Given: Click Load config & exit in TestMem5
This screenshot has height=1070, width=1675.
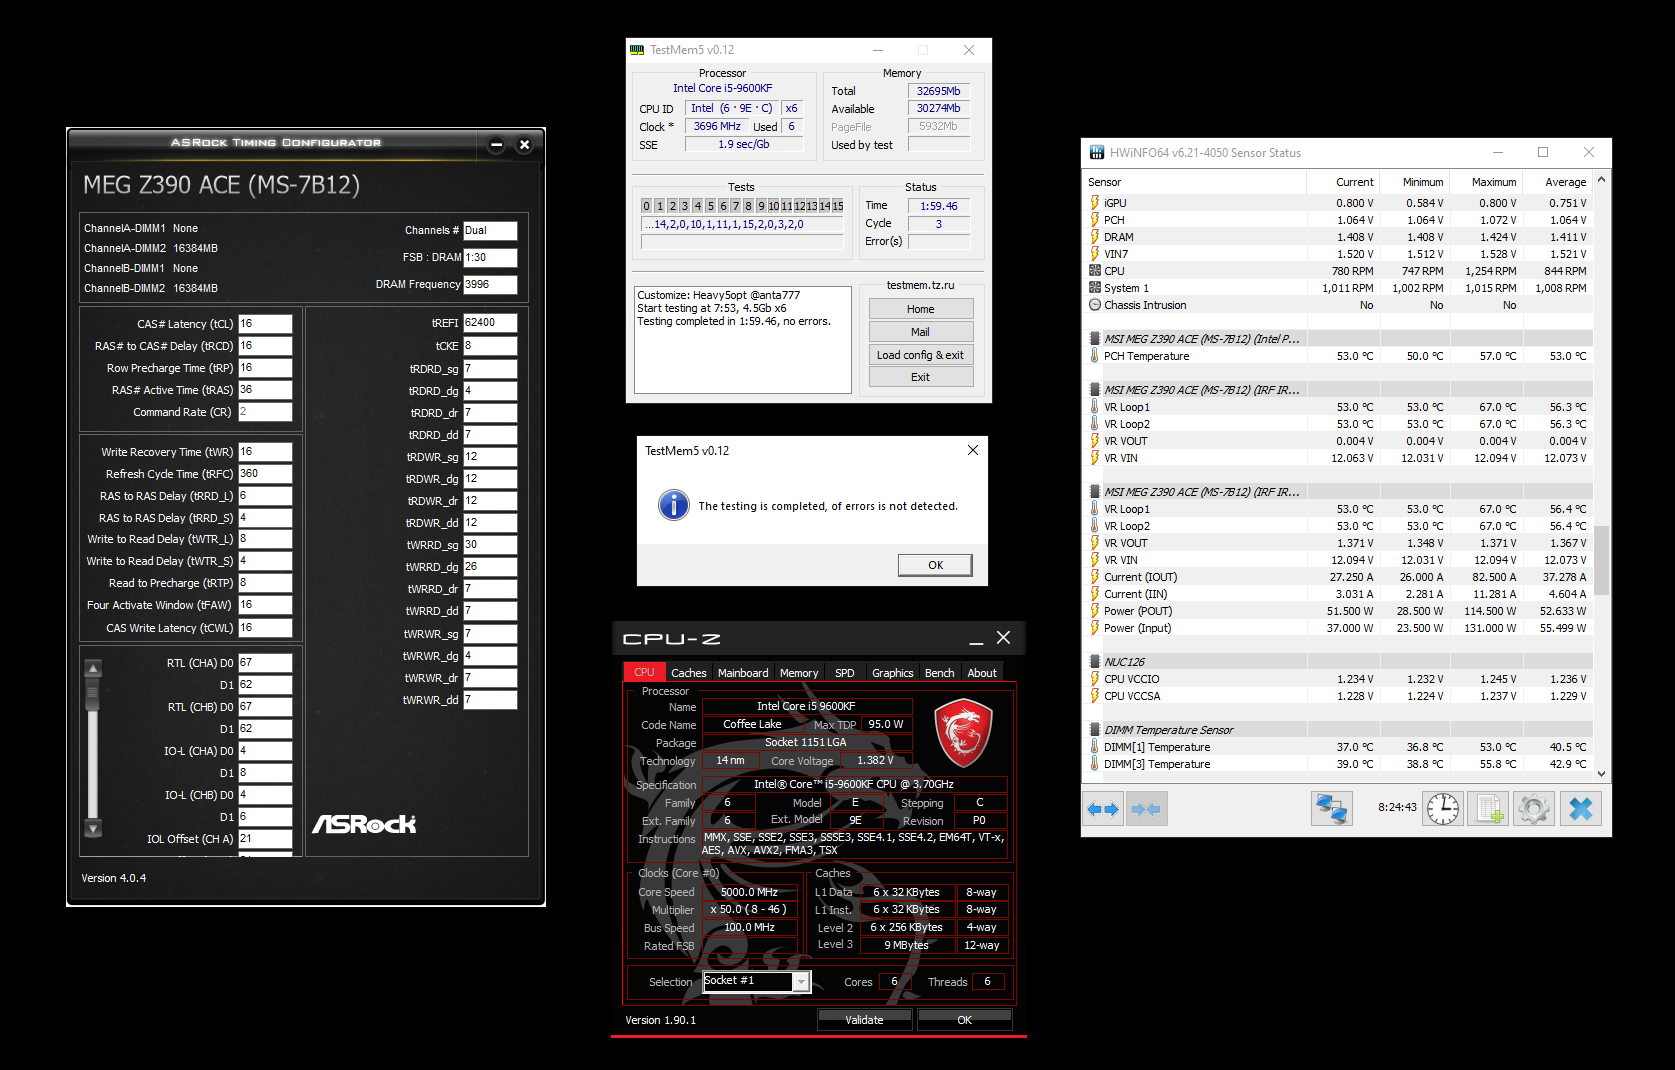Looking at the screenshot, I should pyautogui.click(x=921, y=355).
